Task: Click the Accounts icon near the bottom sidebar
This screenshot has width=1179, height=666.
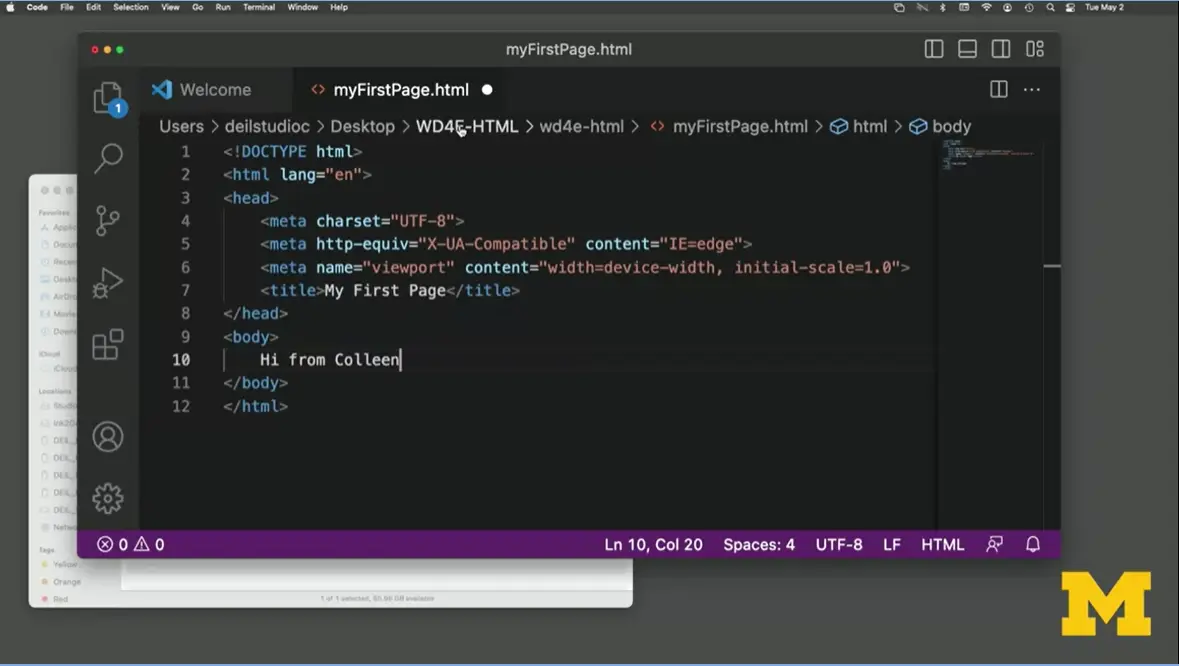Action: pos(108,436)
